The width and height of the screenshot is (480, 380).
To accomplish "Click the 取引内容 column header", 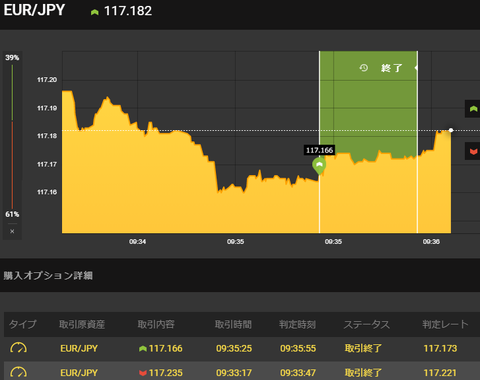I will pos(156,324).
